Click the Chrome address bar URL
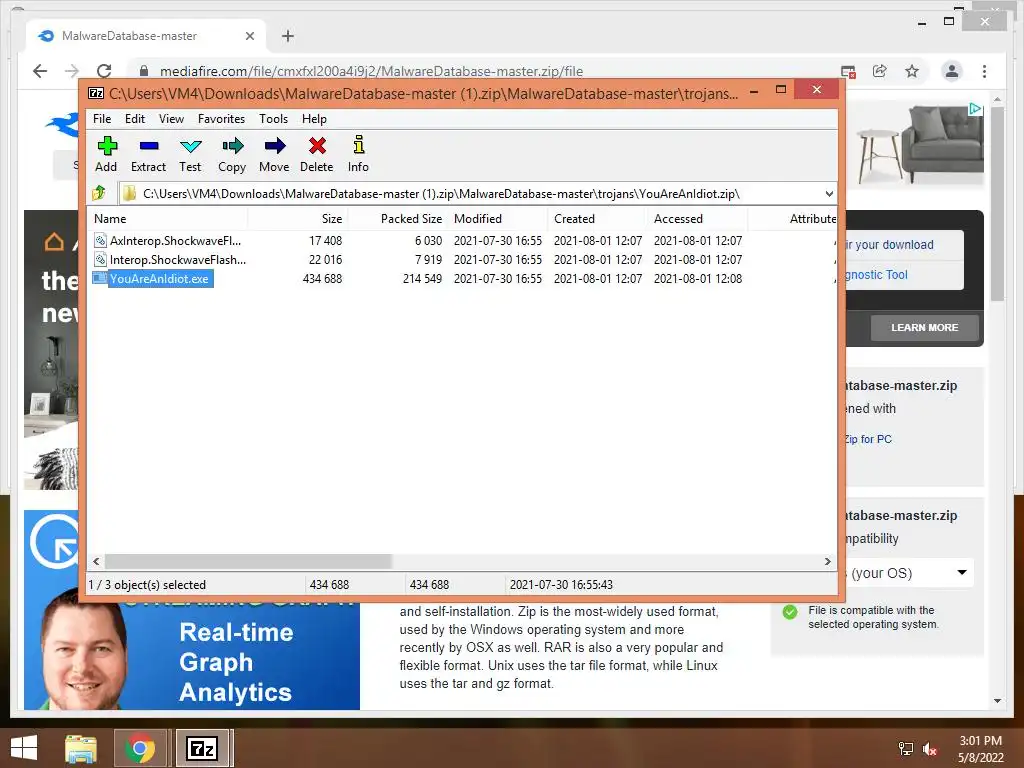Image resolution: width=1024 pixels, height=768 pixels. coord(371,71)
